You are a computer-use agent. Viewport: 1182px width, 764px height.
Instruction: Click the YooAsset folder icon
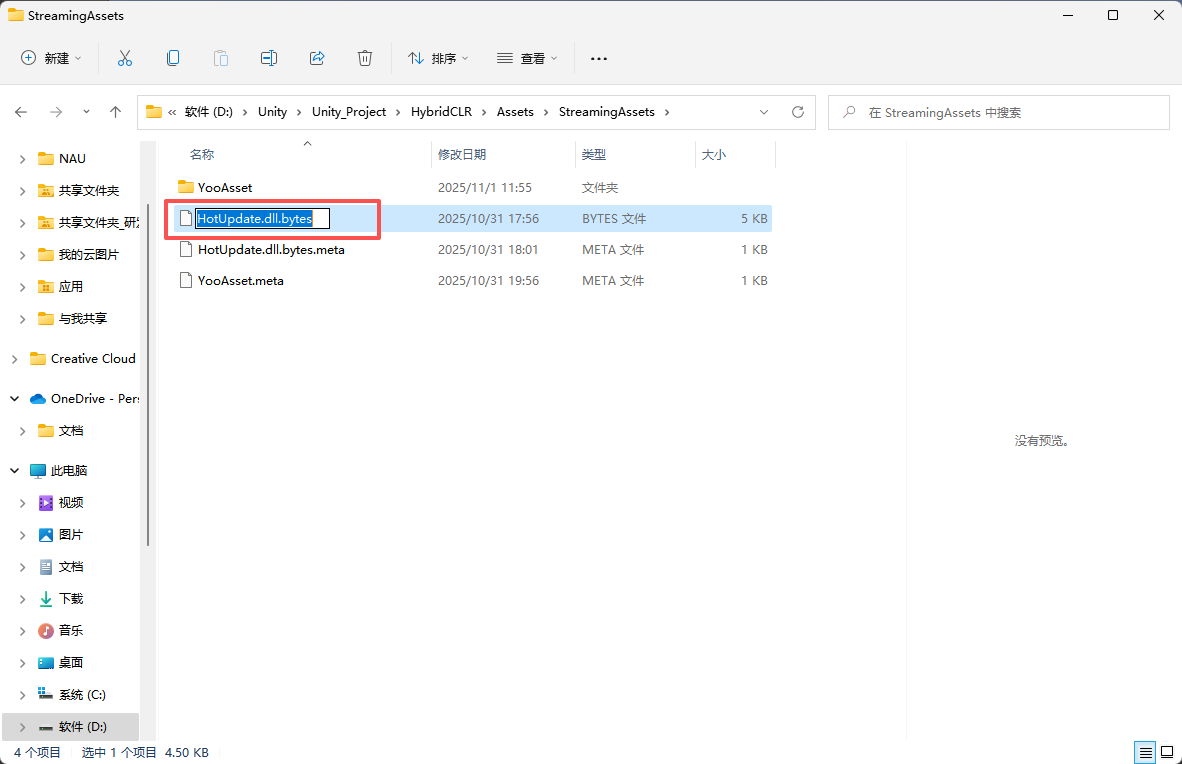tap(185, 186)
